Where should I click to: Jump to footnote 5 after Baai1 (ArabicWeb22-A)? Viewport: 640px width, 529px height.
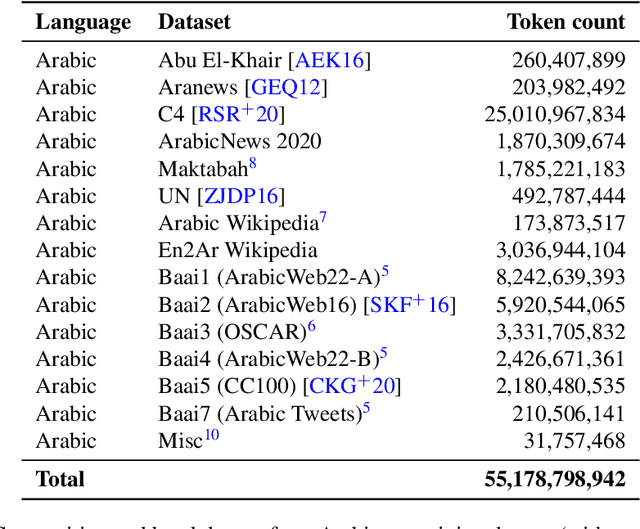[384, 272]
